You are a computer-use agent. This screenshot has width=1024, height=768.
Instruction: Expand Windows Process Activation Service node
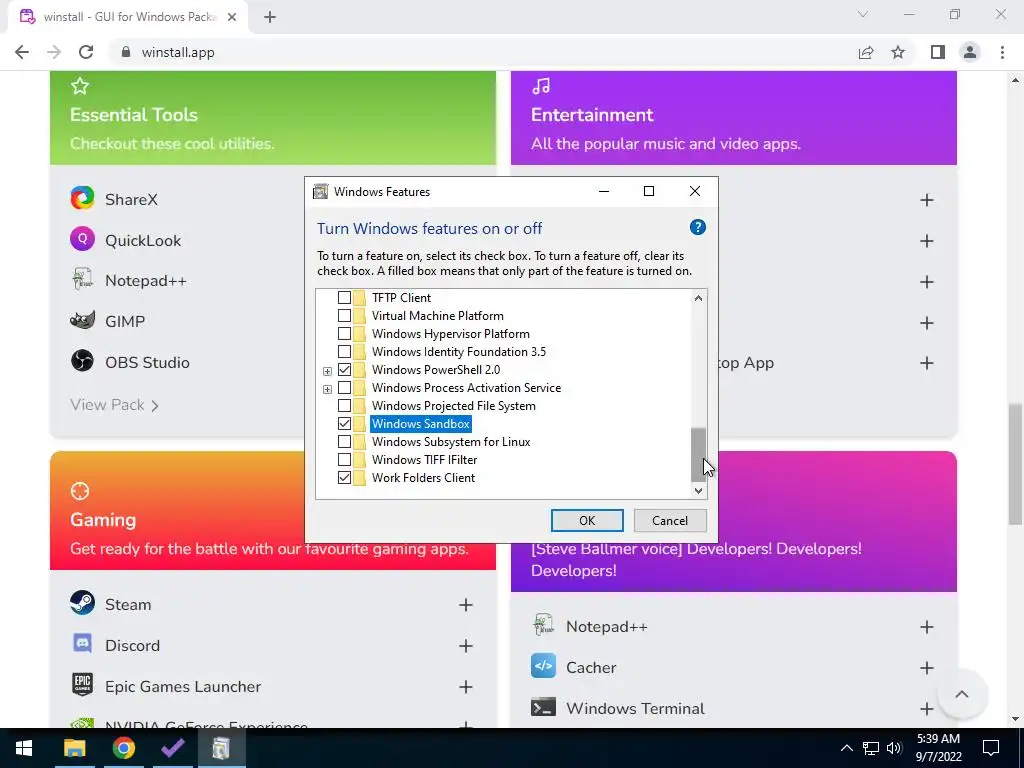[327, 389]
